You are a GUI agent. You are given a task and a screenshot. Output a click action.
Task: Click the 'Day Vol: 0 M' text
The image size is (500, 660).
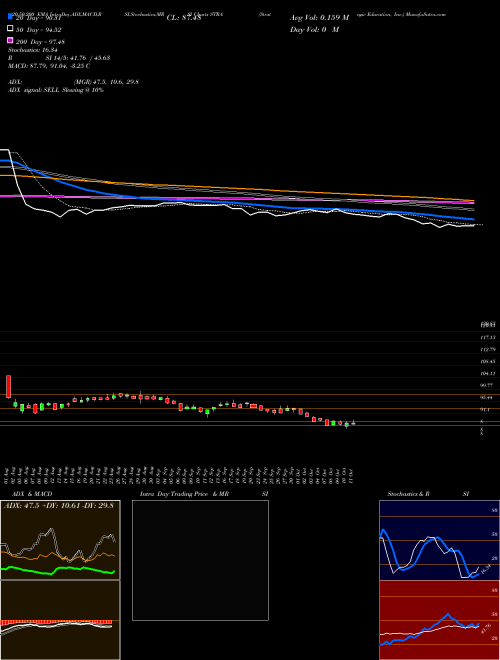pos(314,29)
